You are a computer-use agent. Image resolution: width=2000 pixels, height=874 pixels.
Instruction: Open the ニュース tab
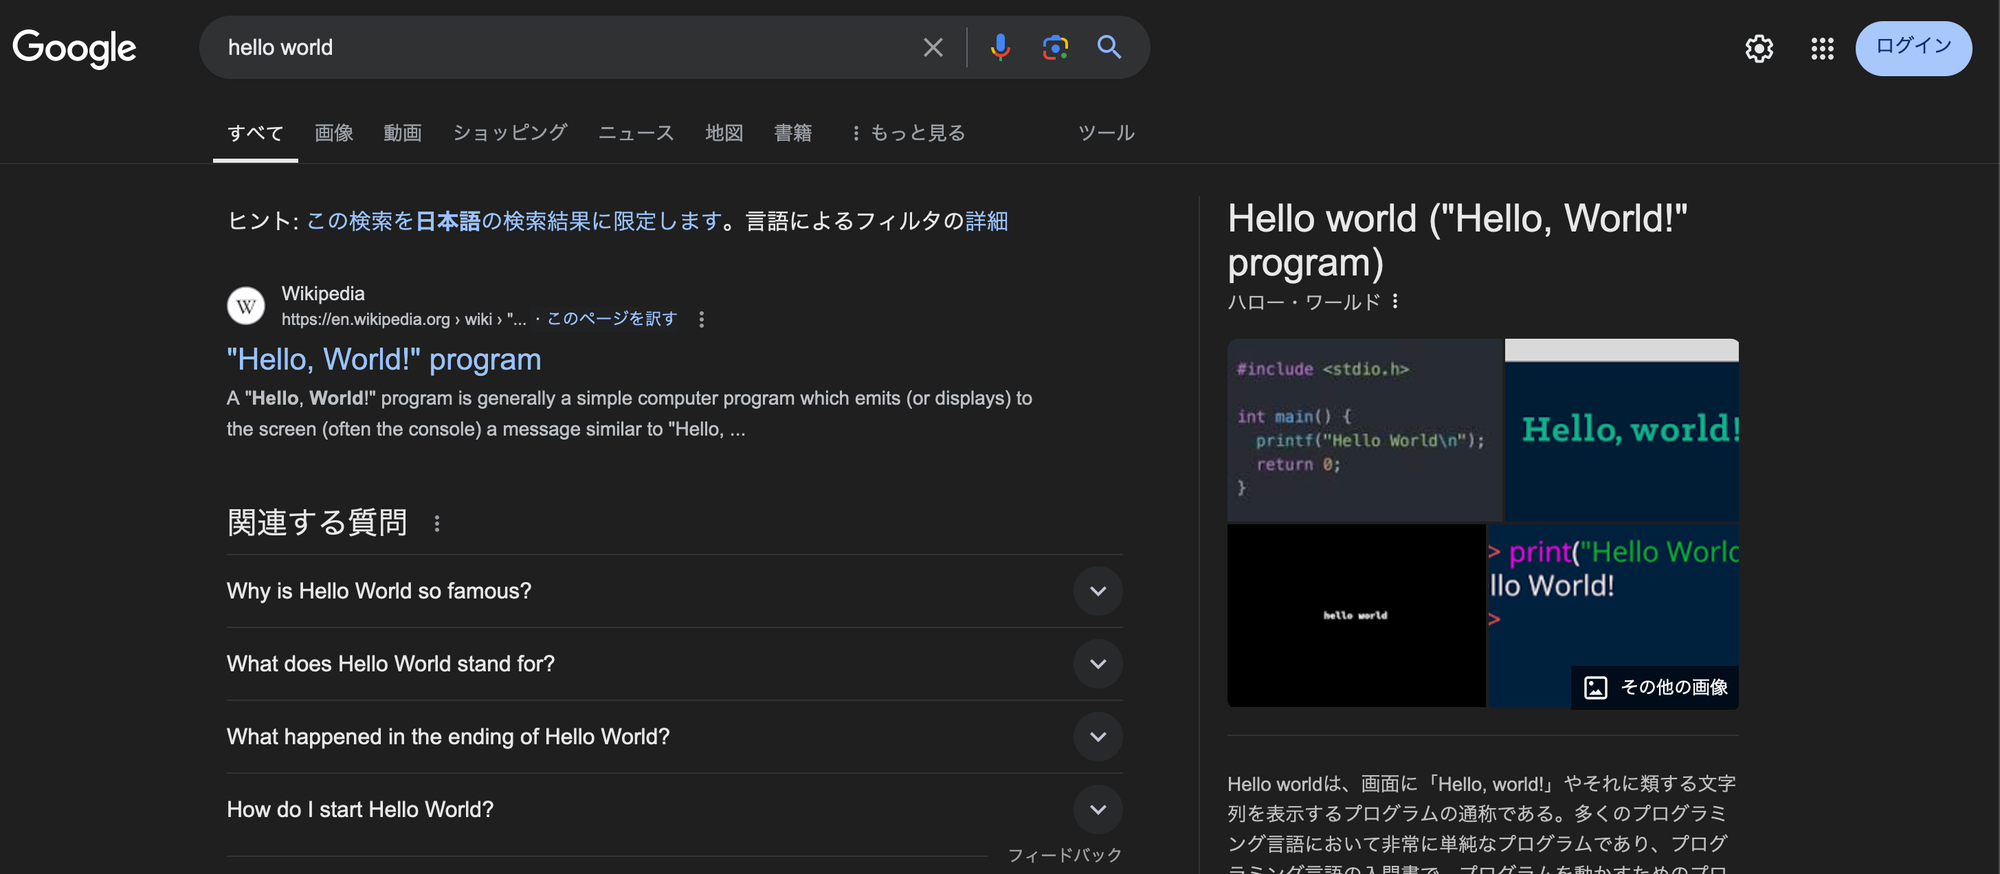click(636, 133)
